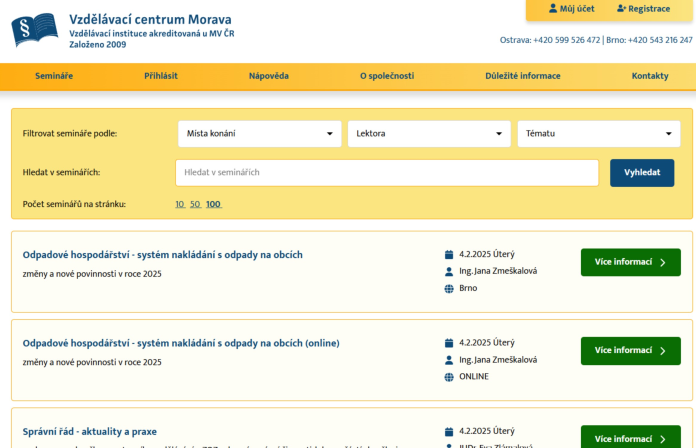Open the Tématu filter dropdown
The width and height of the screenshot is (696, 448).
(599, 134)
